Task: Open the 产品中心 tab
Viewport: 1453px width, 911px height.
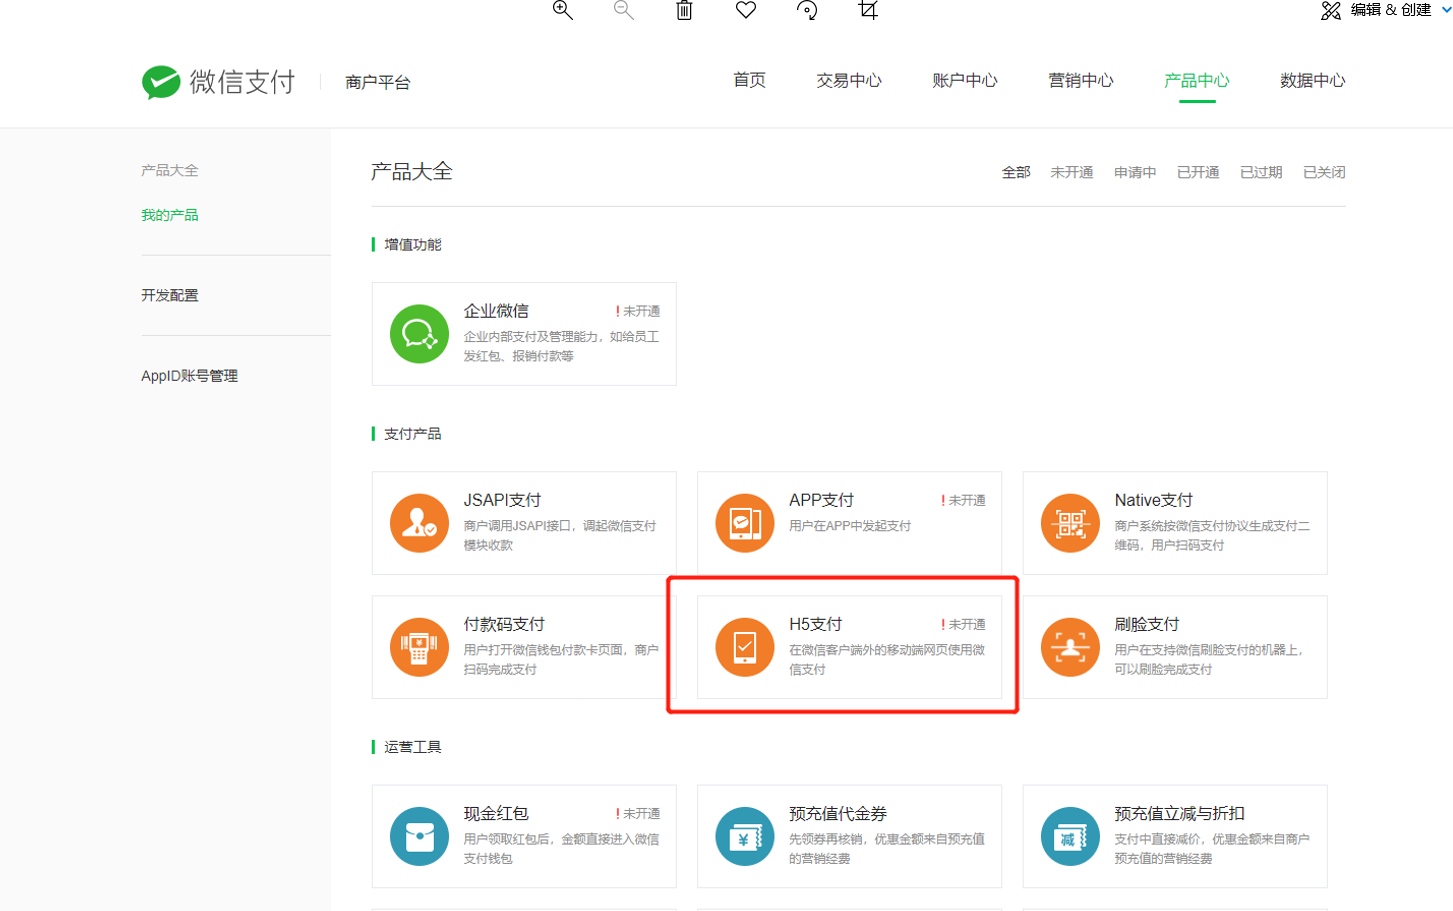Action: (1197, 80)
